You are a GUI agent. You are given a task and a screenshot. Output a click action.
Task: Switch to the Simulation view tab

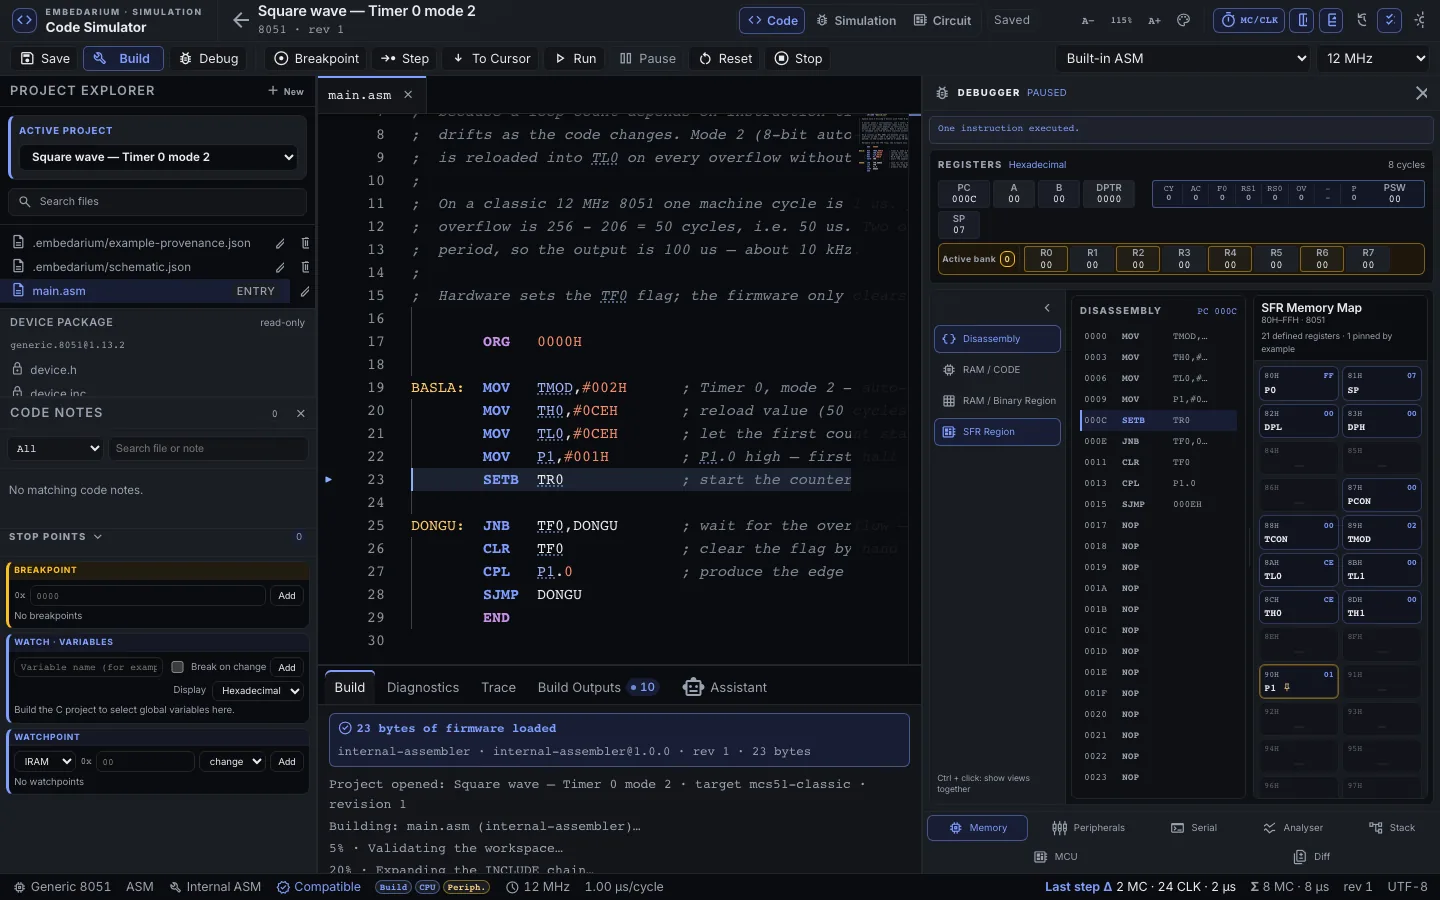(x=857, y=20)
